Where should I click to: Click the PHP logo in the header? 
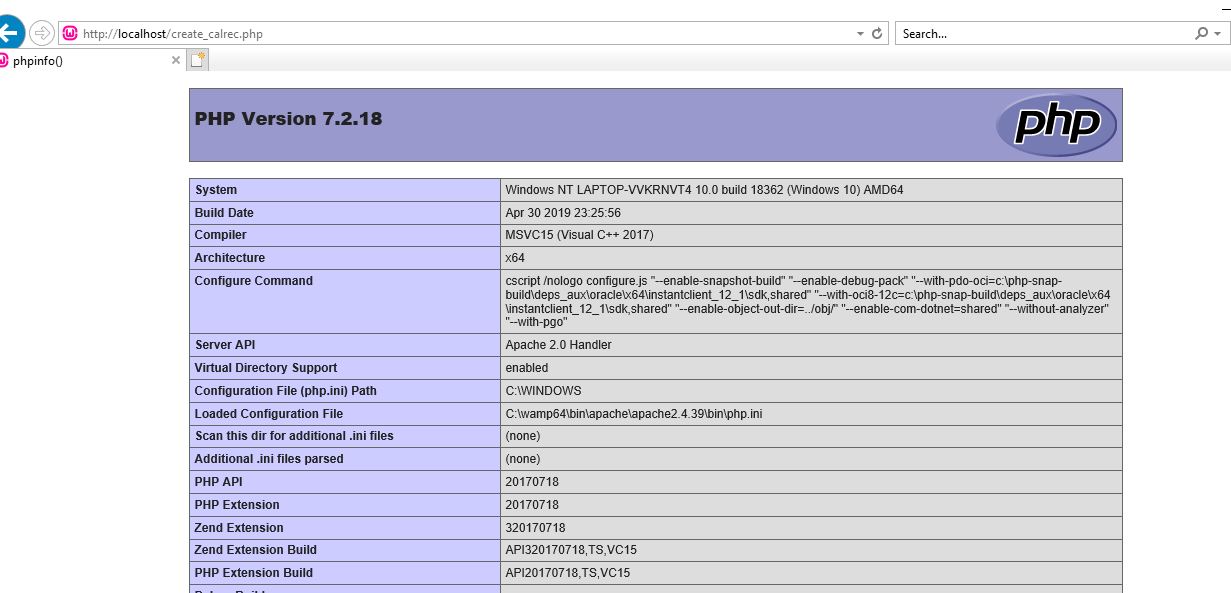(x=1056, y=125)
